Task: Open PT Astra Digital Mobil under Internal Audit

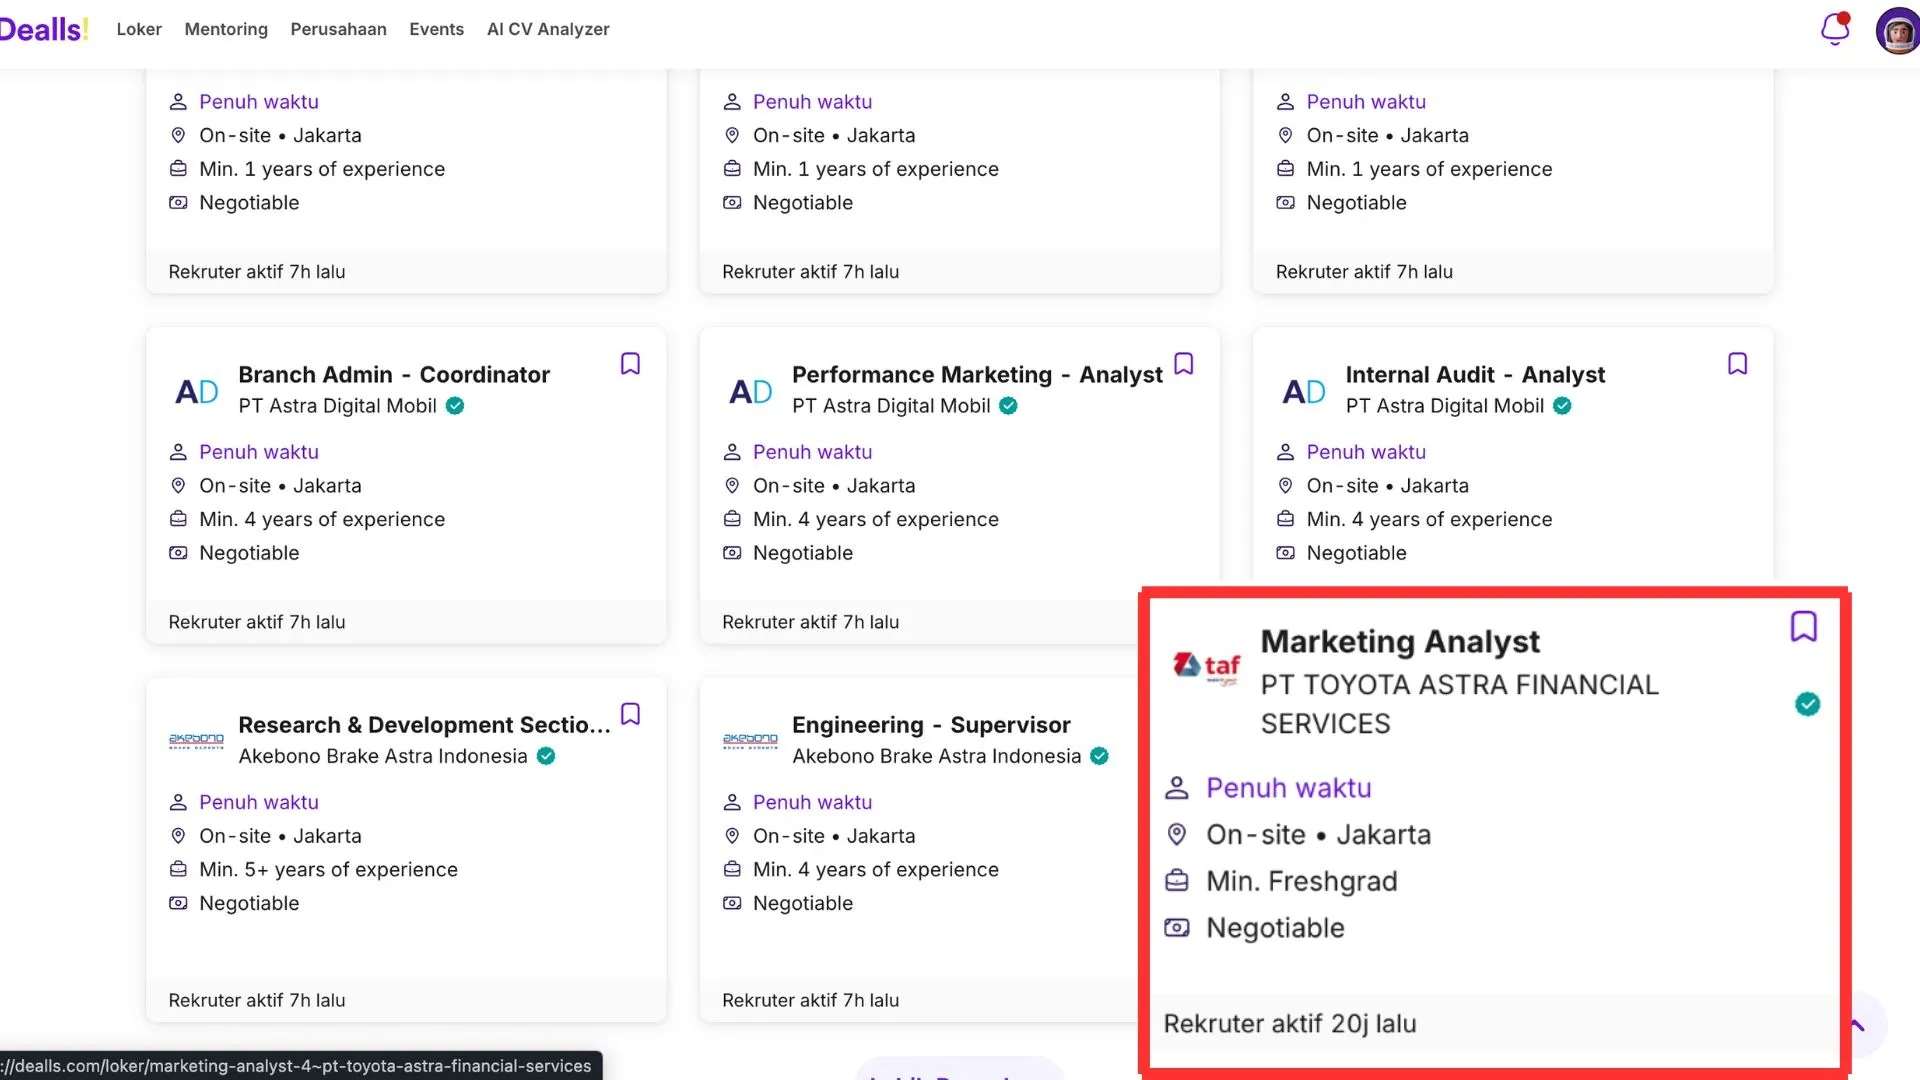Action: [1445, 406]
